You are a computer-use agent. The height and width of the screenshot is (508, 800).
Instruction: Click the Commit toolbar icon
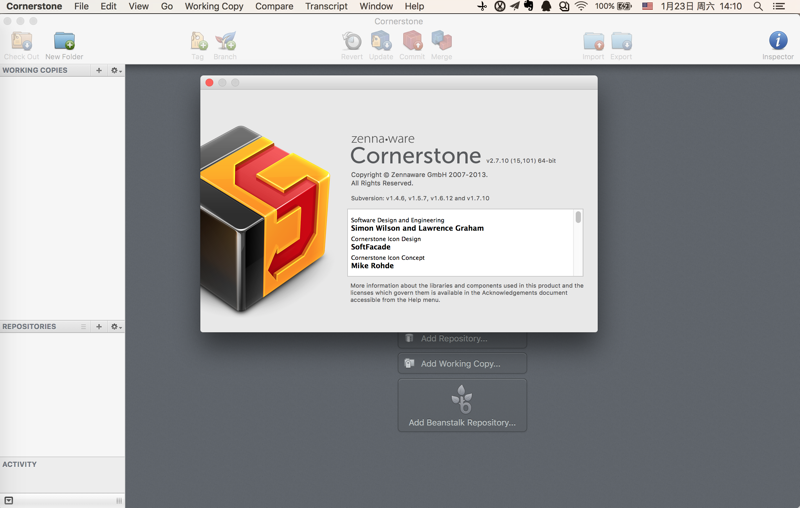412,45
